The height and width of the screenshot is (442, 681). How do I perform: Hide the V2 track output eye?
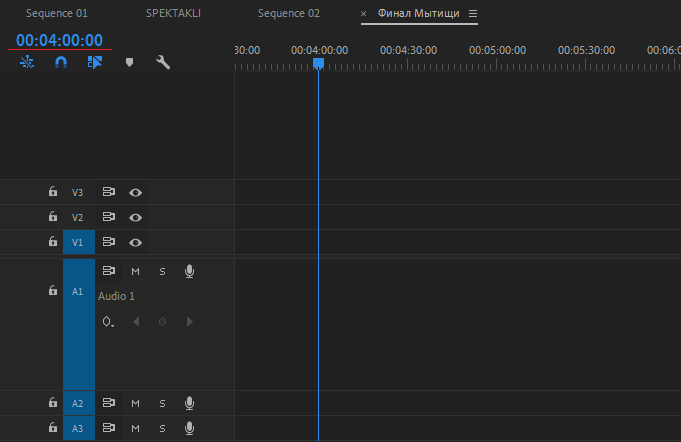(135, 217)
